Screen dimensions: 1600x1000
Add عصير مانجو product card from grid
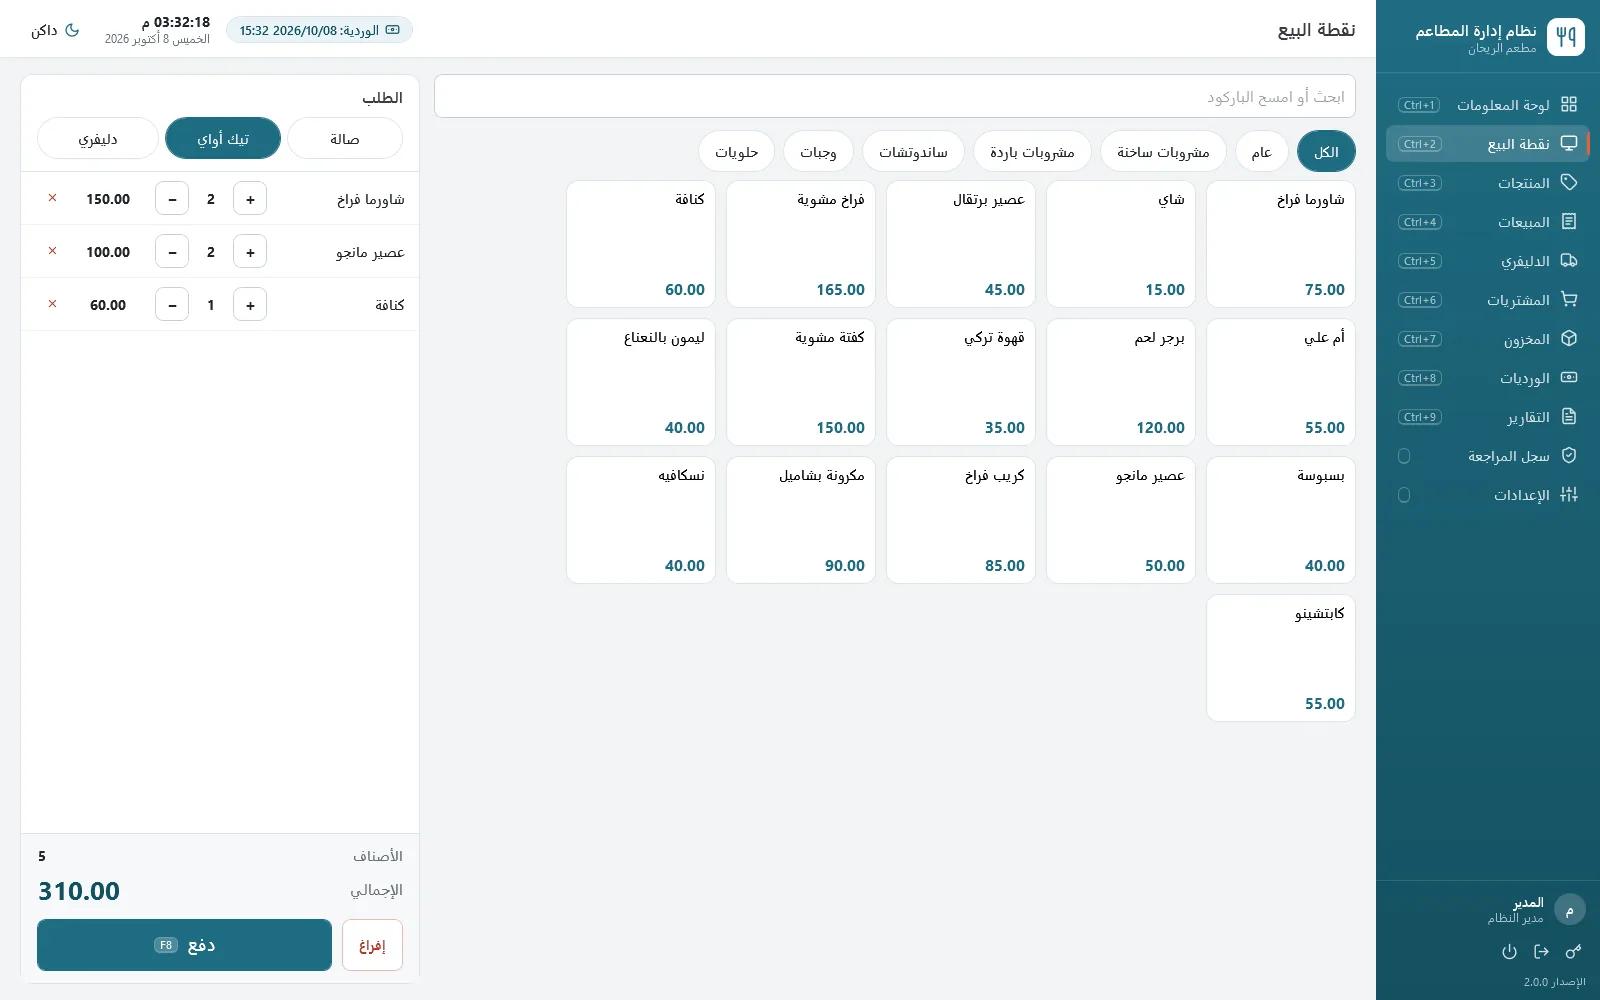click(1121, 520)
